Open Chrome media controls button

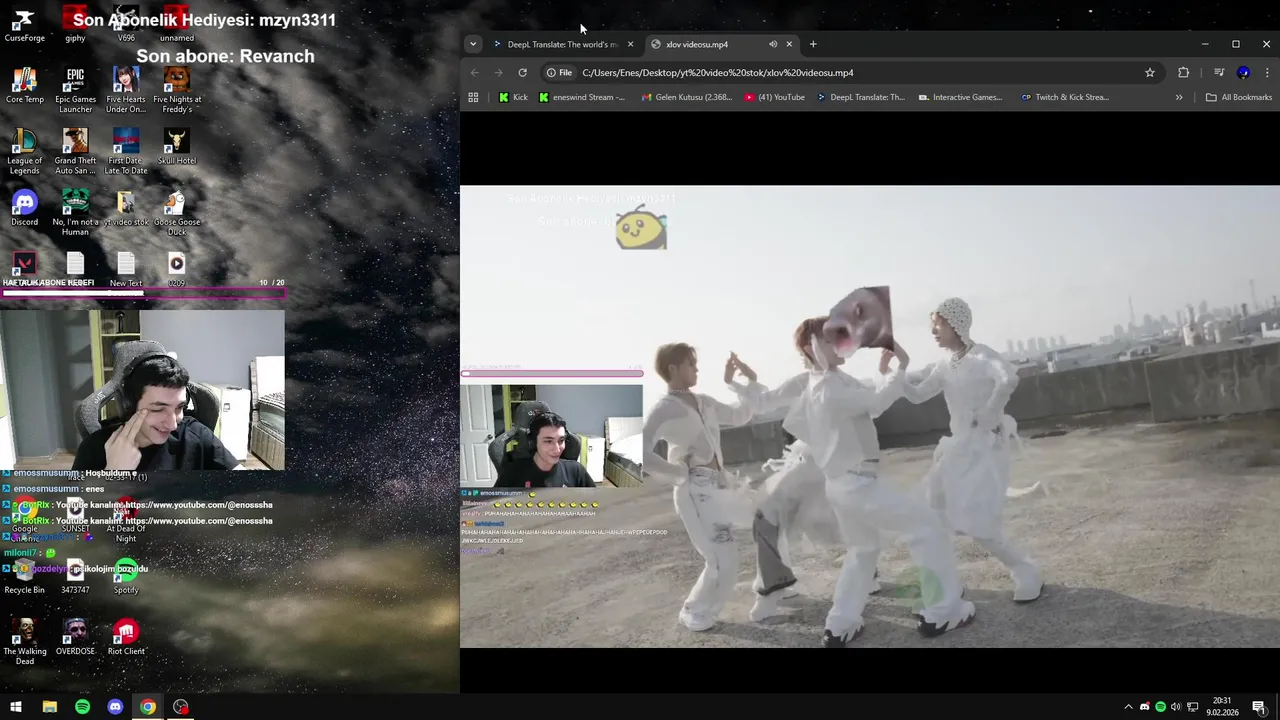click(x=1219, y=72)
